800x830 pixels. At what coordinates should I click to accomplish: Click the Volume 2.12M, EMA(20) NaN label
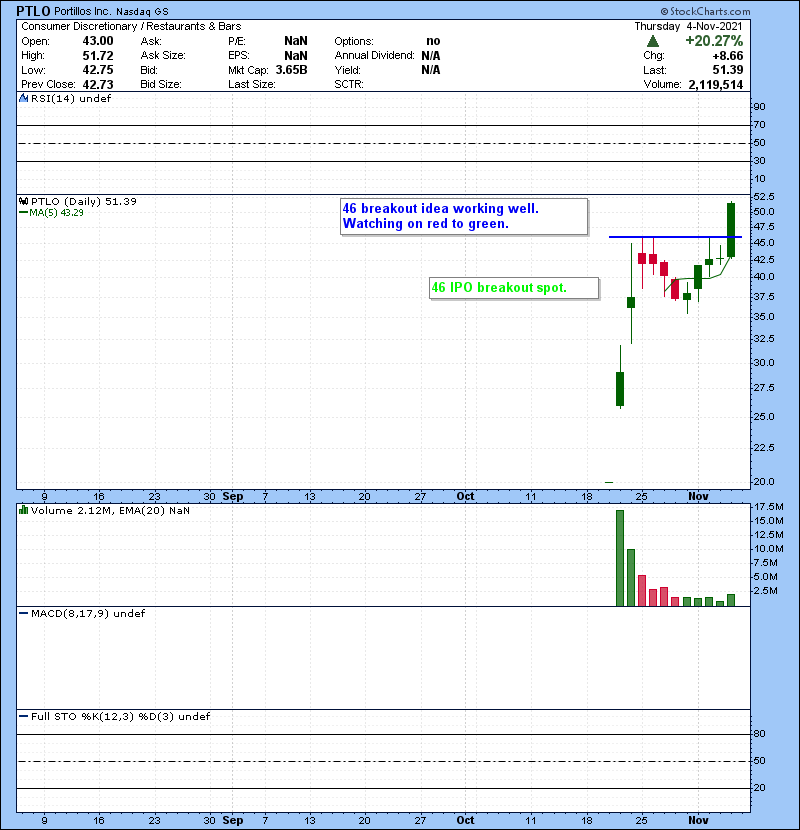[110, 510]
